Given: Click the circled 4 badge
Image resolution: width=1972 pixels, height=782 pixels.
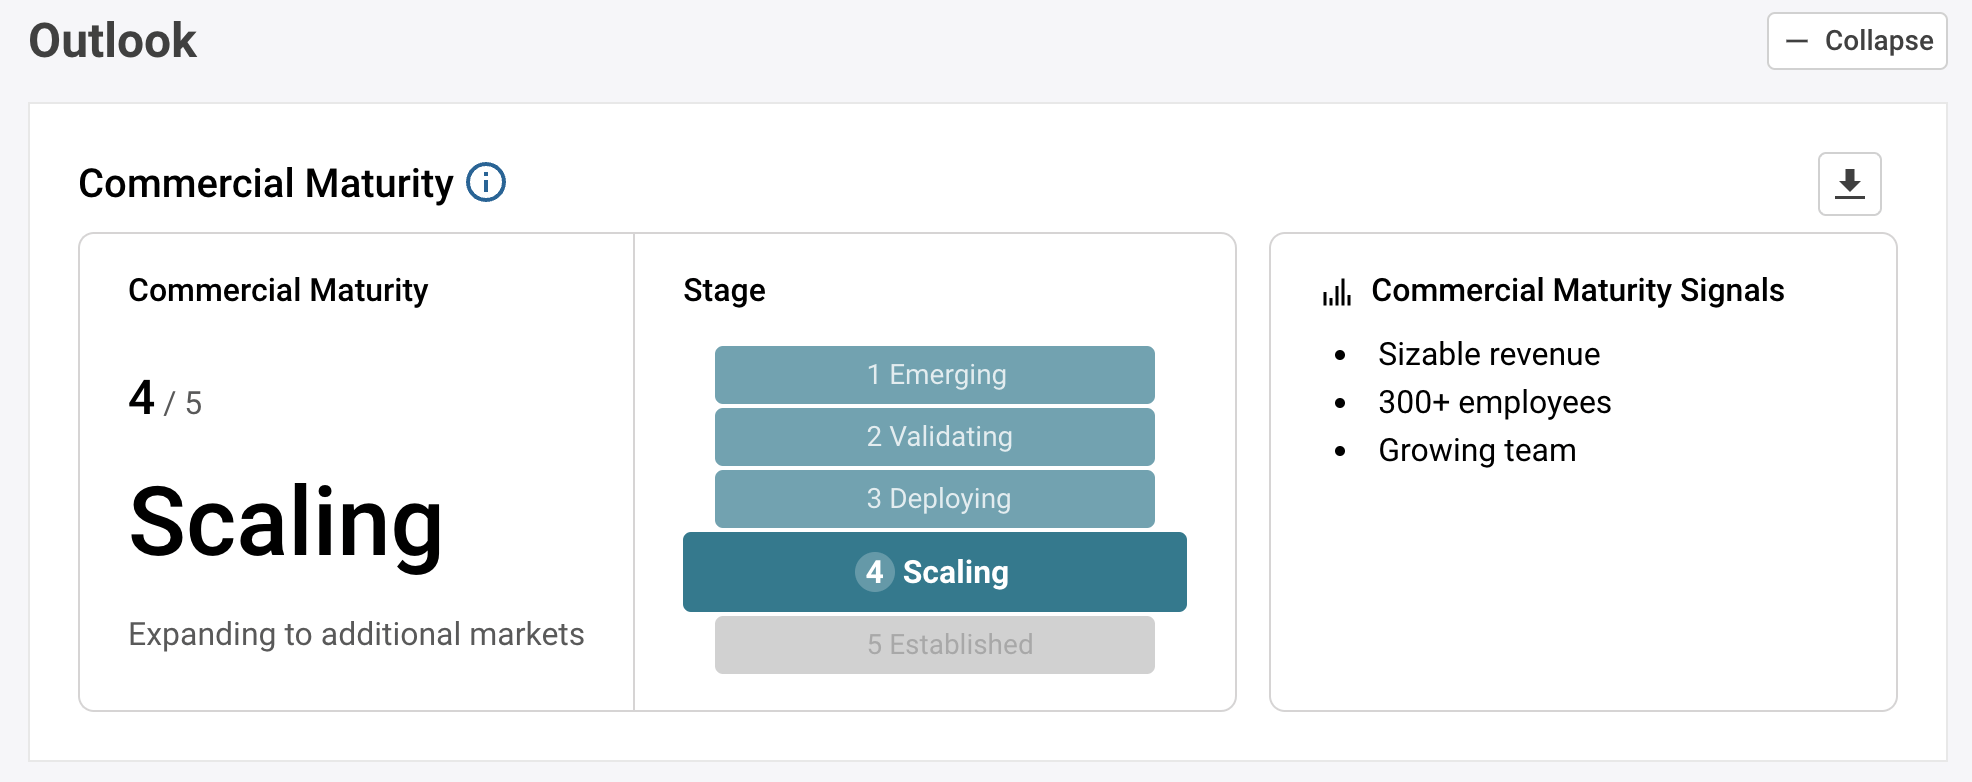Looking at the screenshot, I should (874, 572).
